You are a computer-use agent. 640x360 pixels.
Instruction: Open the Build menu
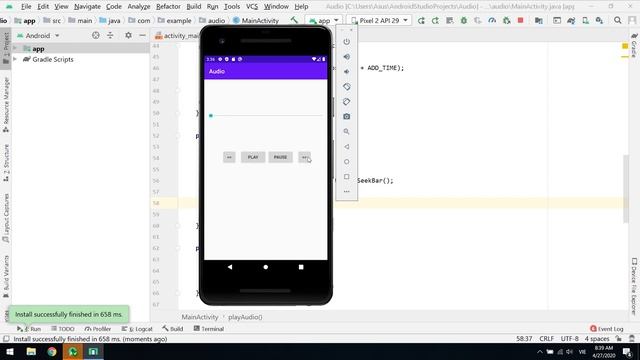[x=193, y=7]
